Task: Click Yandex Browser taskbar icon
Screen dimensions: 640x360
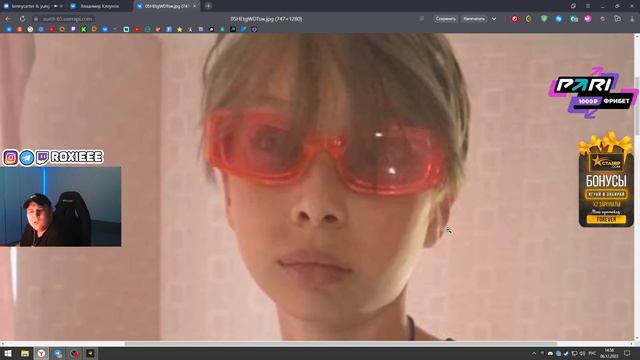Action: 41,353
